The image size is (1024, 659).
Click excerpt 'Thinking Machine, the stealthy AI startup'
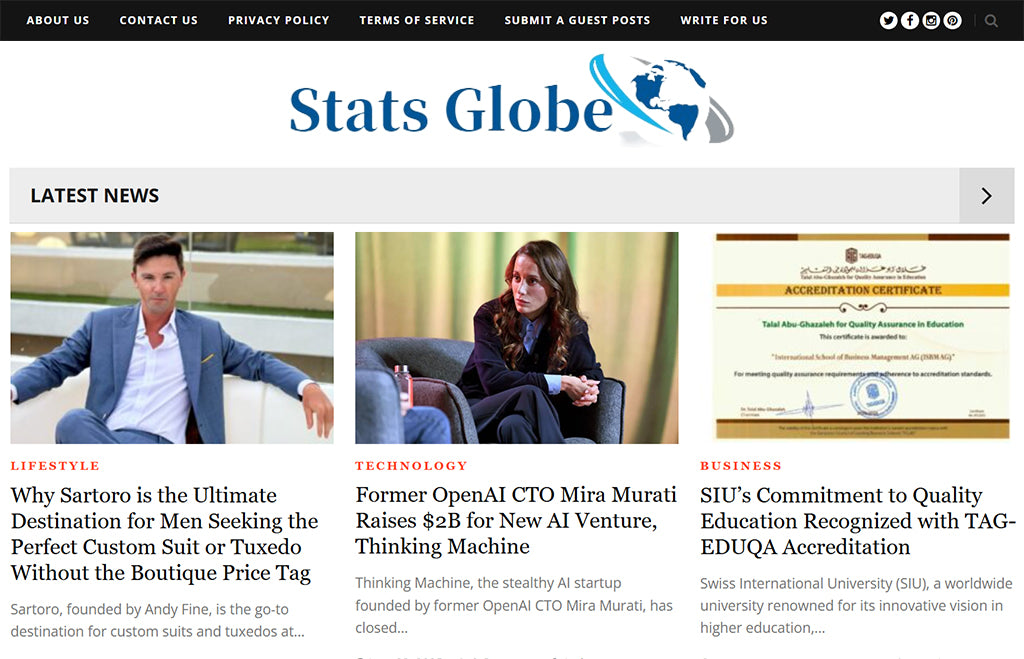(514, 605)
